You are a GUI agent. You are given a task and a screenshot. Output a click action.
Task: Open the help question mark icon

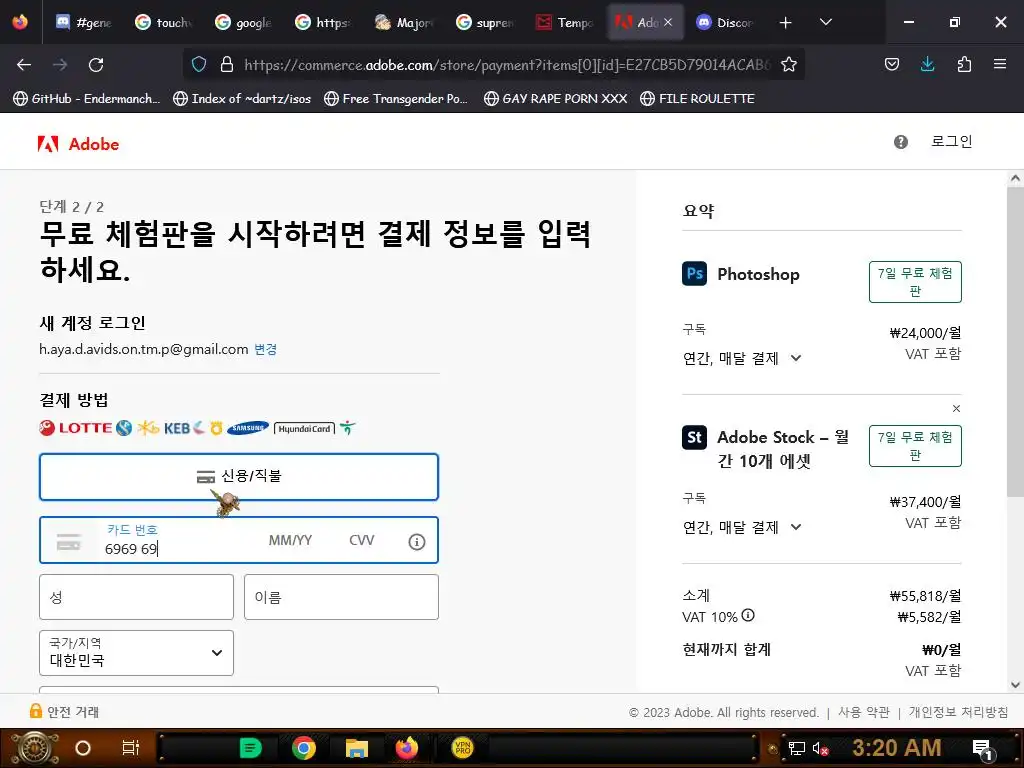(x=901, y=142)
